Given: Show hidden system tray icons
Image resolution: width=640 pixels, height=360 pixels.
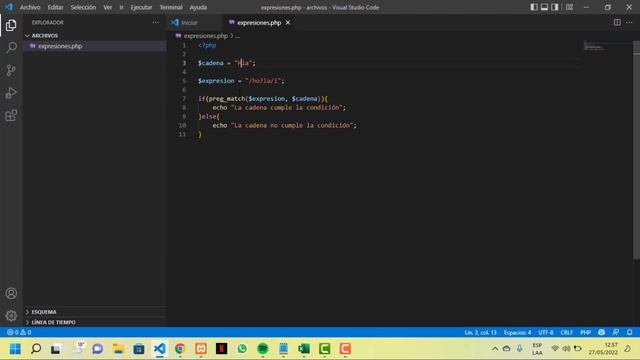Looking at the screenshot, I should pyautogui.click(x=495, y=349).
